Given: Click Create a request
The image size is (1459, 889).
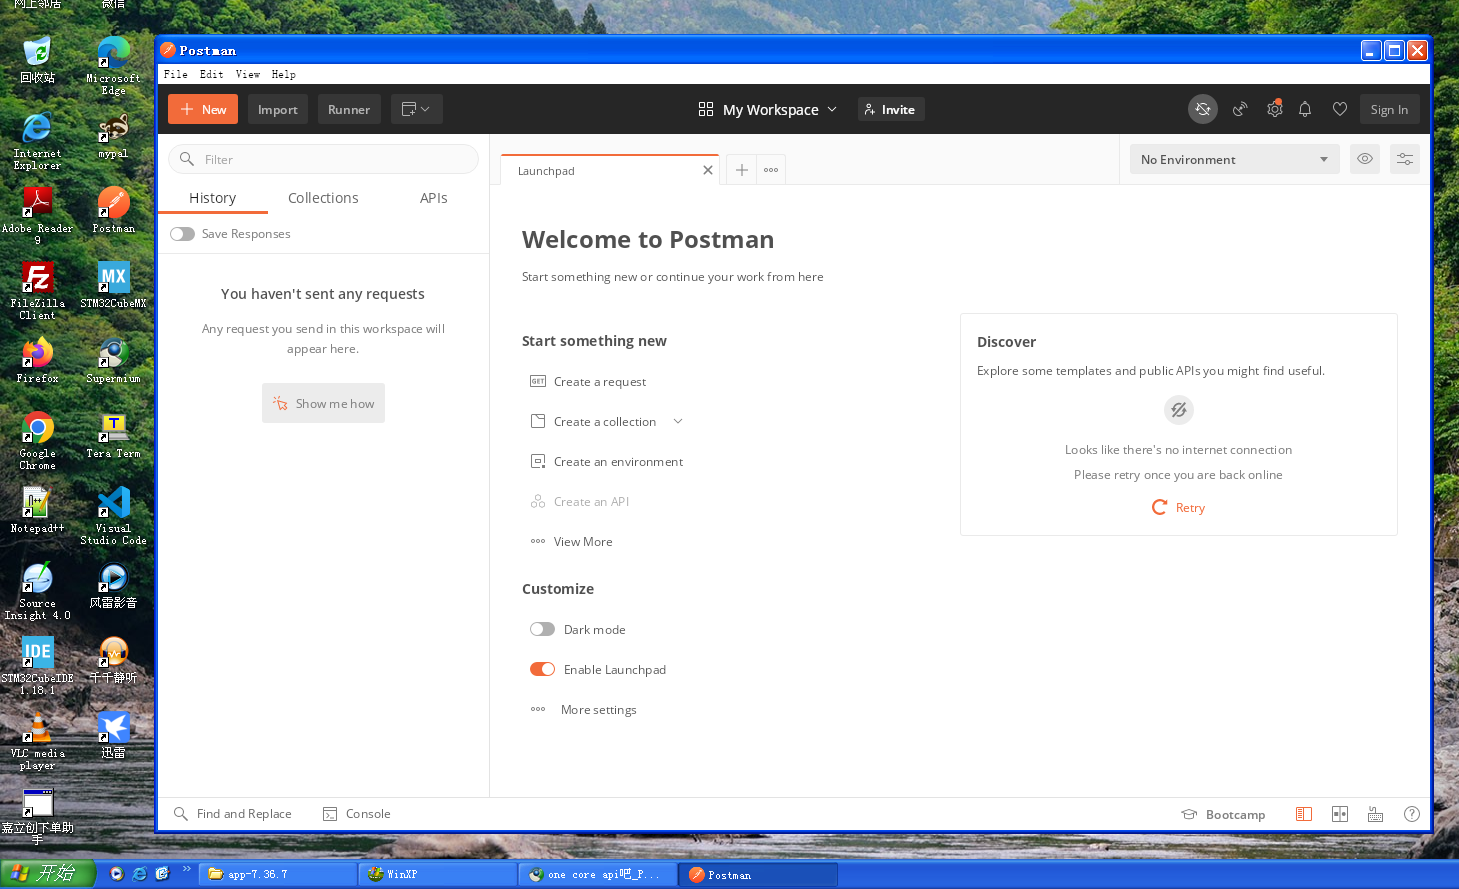Looking at the screenshot, I should (x=588, y=381).
